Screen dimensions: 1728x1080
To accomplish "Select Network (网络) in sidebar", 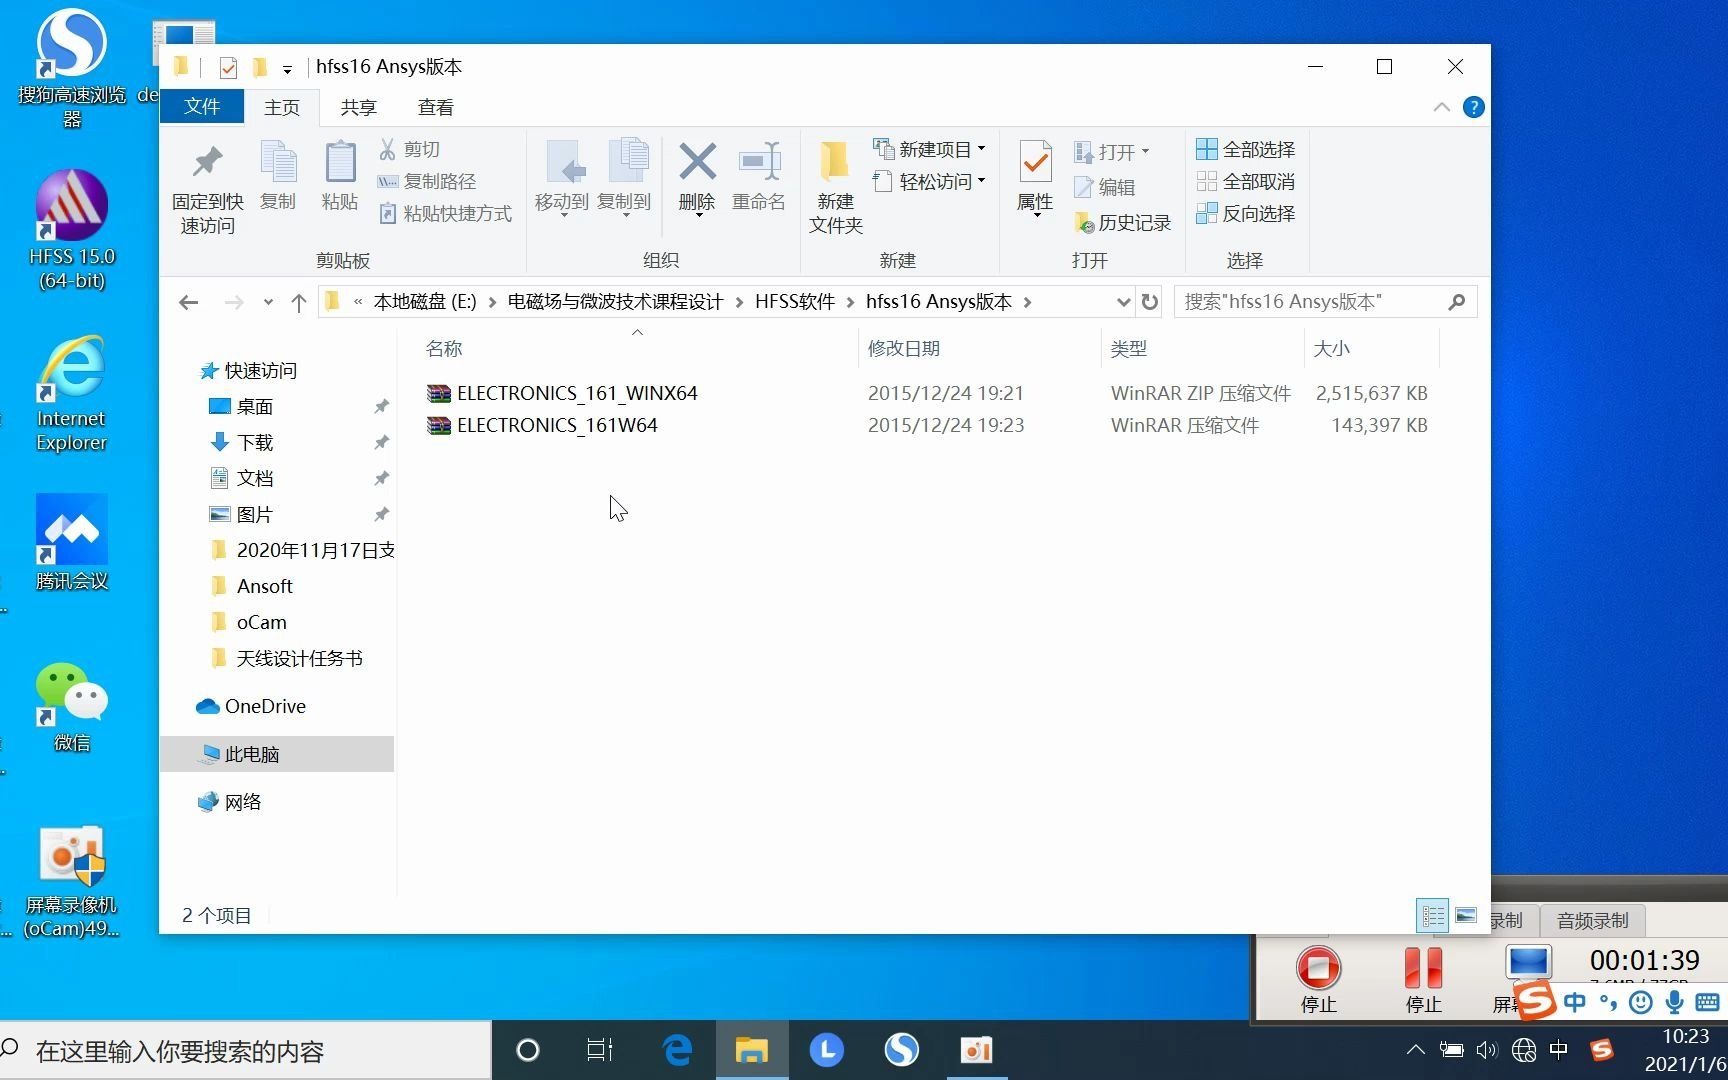I will point(243,803).
